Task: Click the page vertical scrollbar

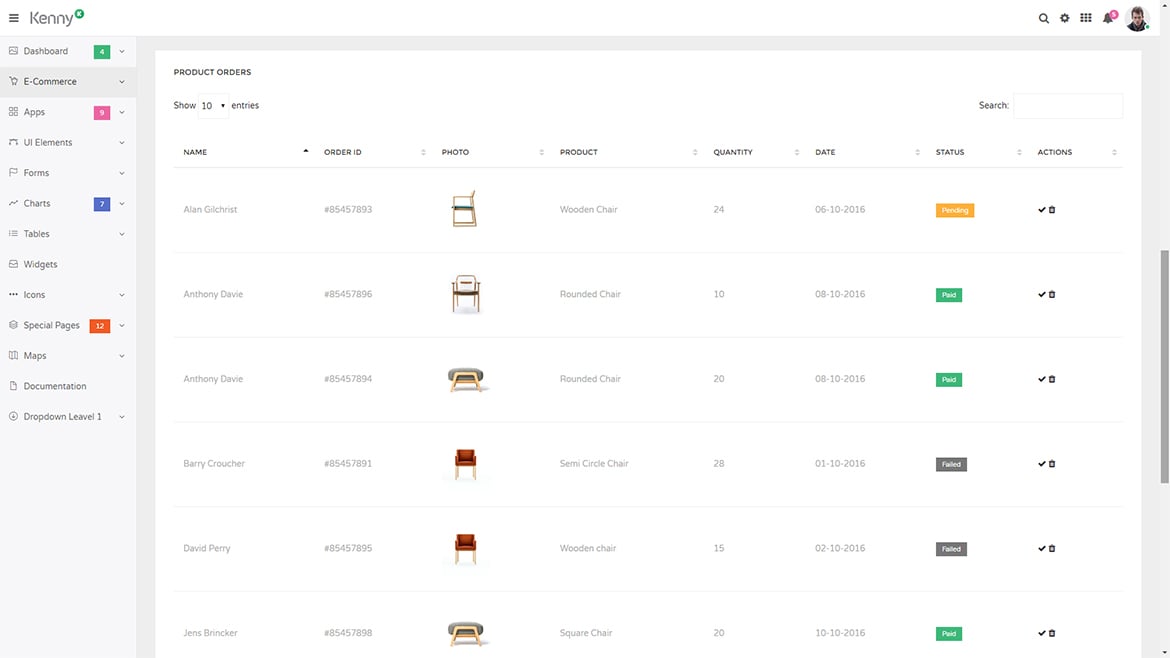Action: click(1164, 366)
